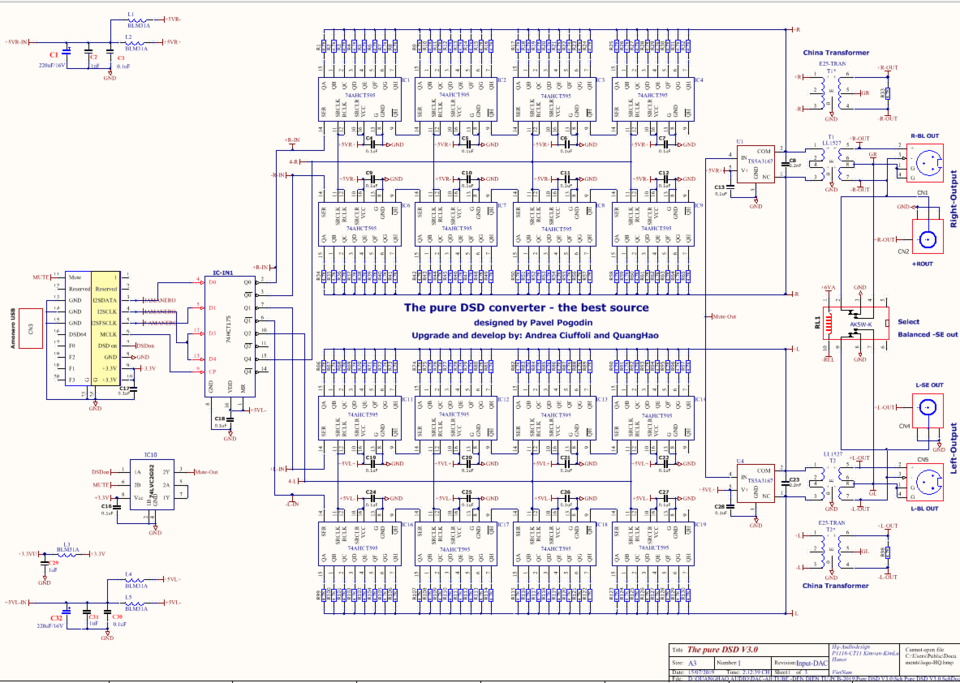Click the red CN3 Amanero USB connector box
The height and width of the screenshot is (683, 960).
pyautogui.click(x=32, y=329)
